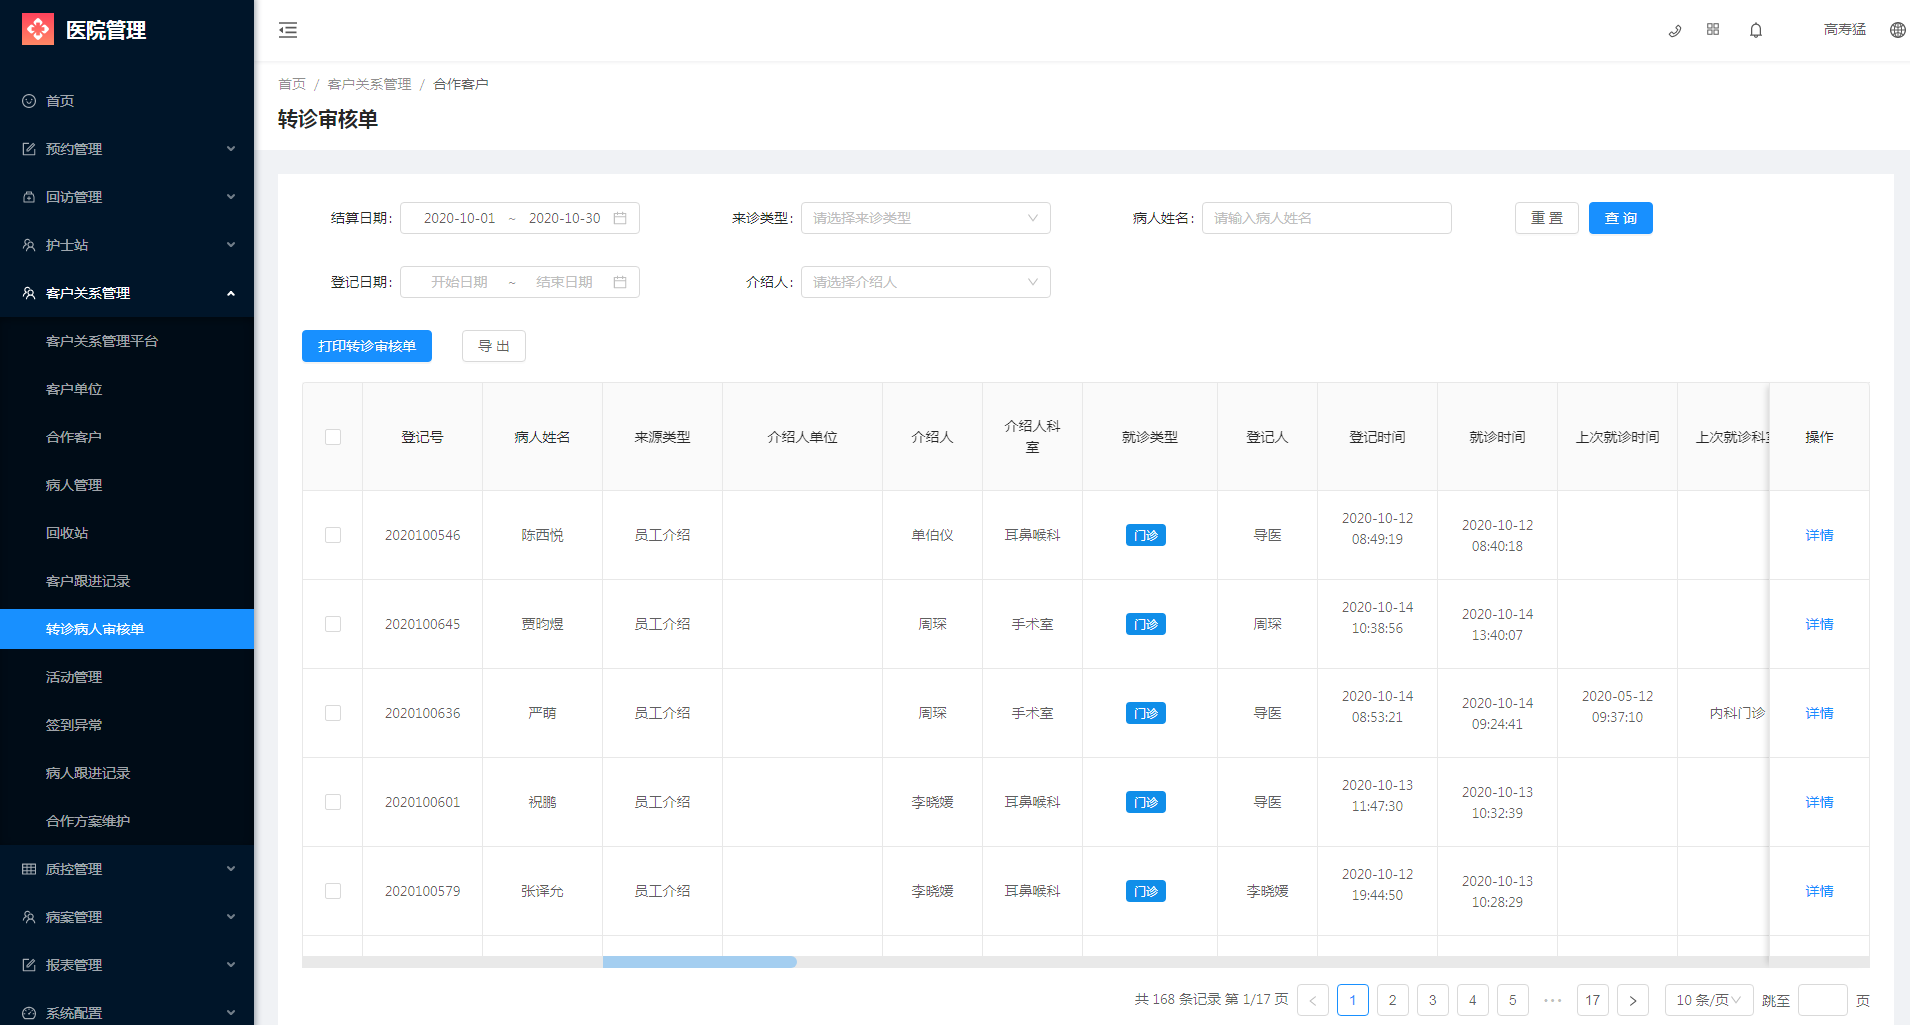Check the row for 张译允
This screenshot has height=1025, width=1910.
[333, 891]
